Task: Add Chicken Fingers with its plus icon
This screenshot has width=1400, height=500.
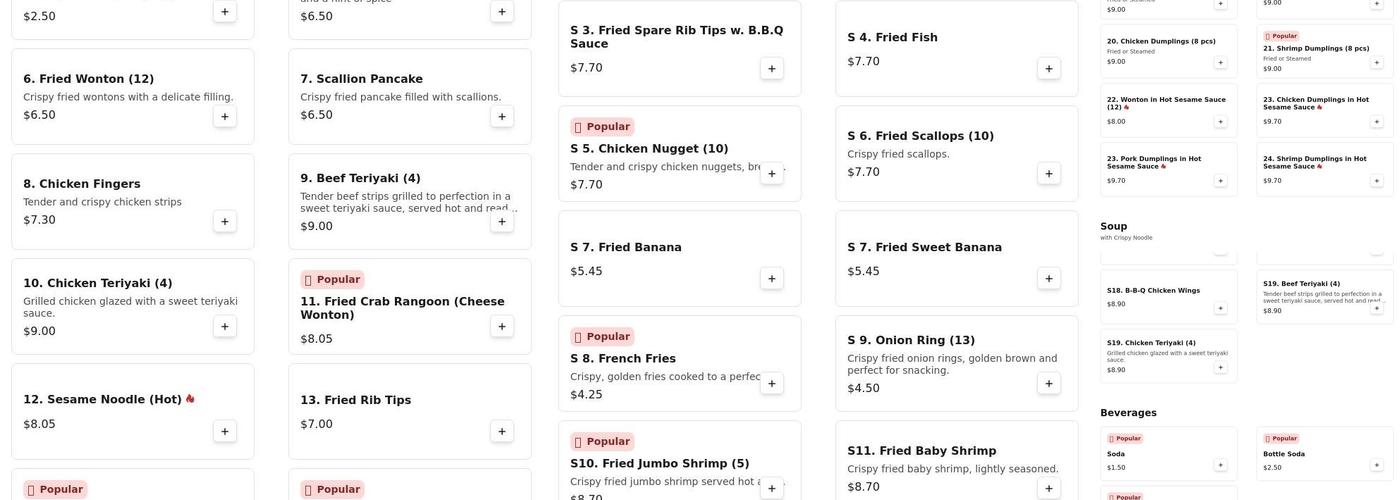Action: [224, 221]
